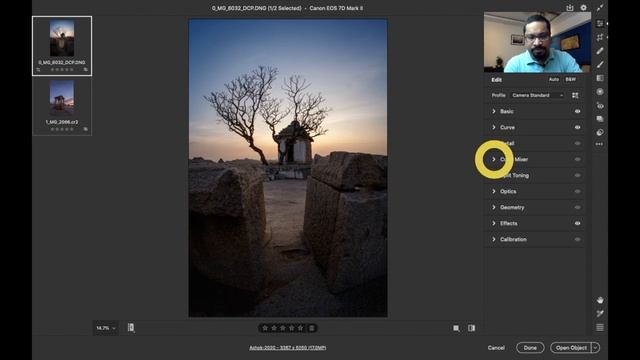Toggle visibility of Split Toning edits

pos(578,175)
